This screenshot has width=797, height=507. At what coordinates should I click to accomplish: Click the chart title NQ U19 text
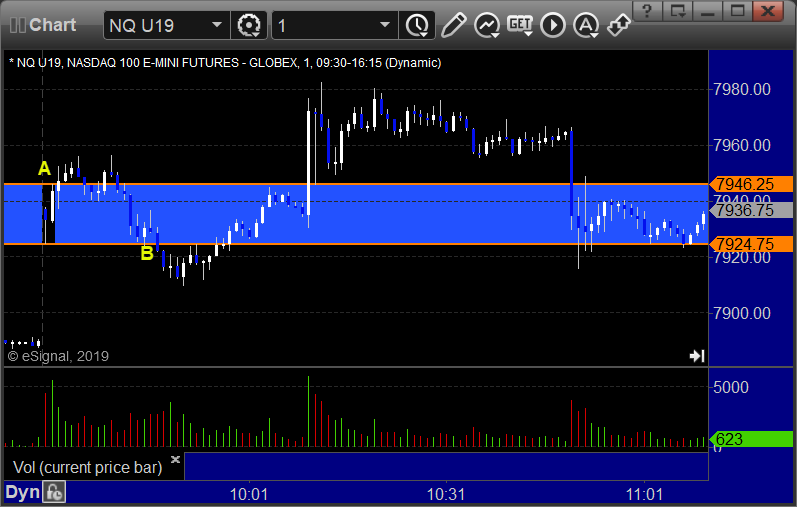(x=225, y=63)
